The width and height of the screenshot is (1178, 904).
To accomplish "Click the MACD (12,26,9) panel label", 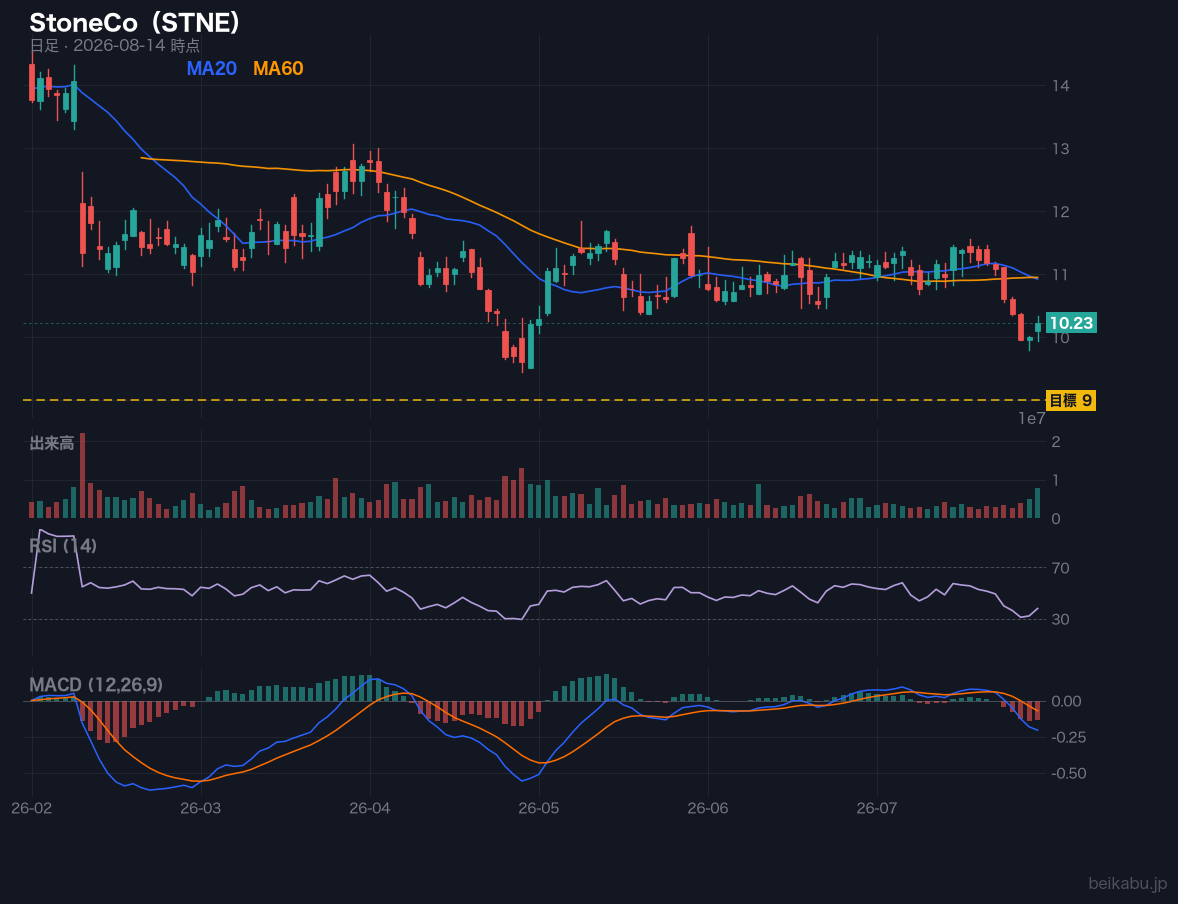I will point(96,685).
